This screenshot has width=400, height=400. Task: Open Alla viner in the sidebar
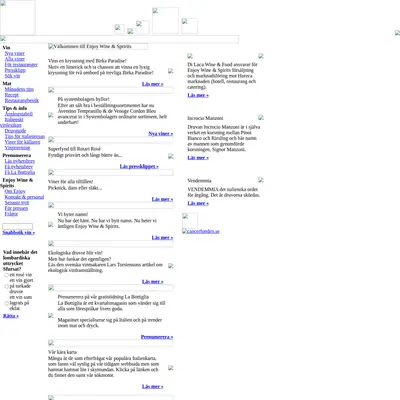(15, 59)
